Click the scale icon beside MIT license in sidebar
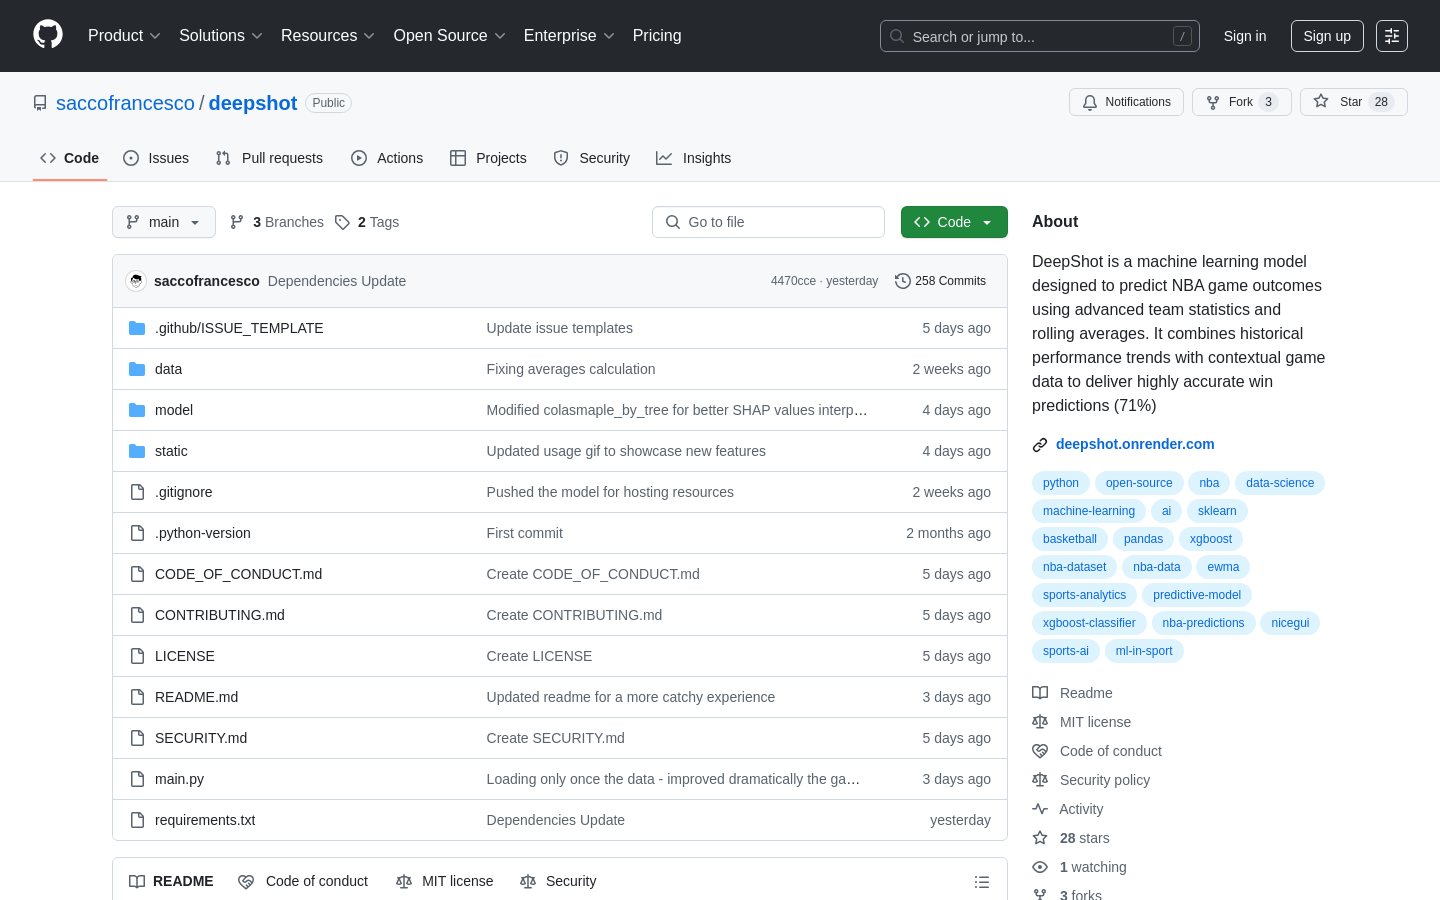This screenshot has height=900, width=1440. (x=1040, y=722)
